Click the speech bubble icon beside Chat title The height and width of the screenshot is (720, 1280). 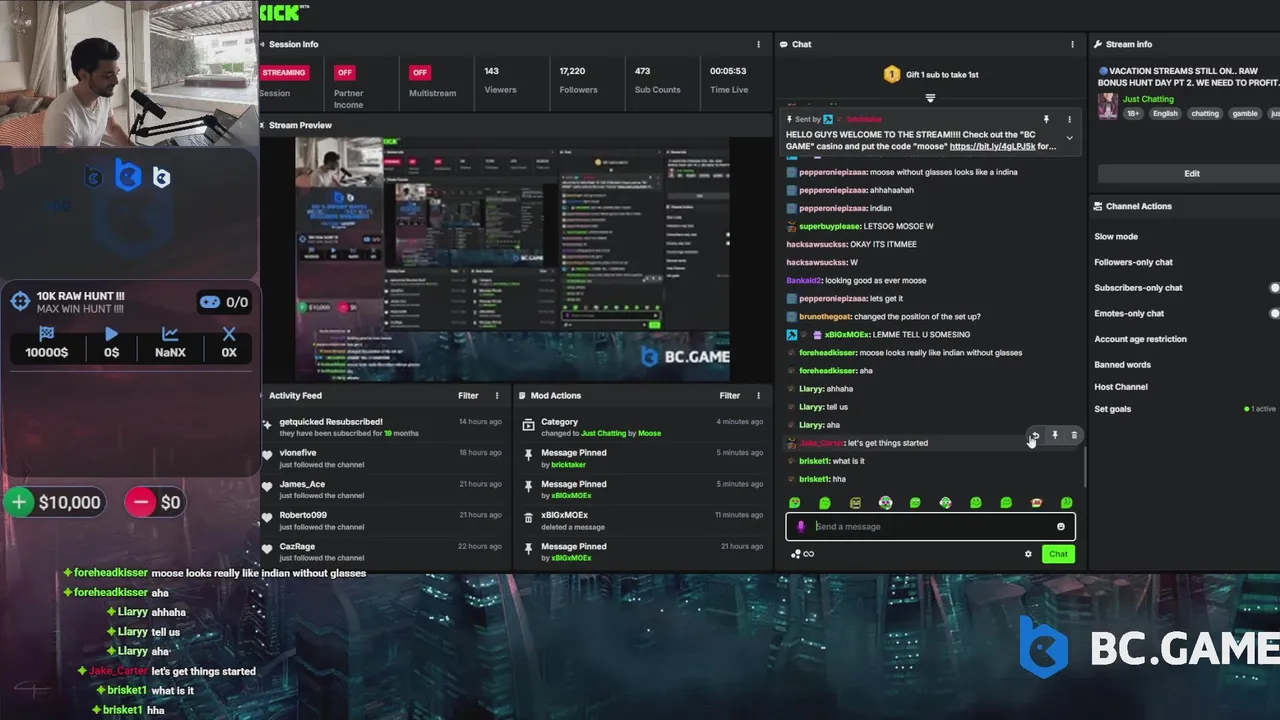[x=784, y=44]
